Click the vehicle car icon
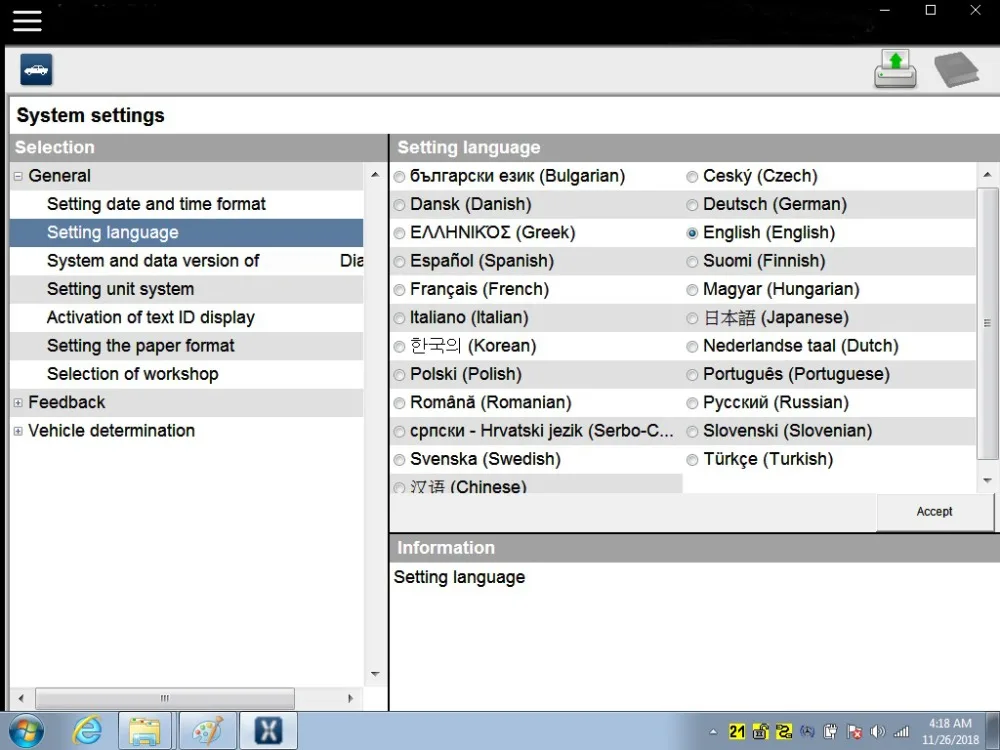This screenshot has height=750, width=1000. [36, 70]
